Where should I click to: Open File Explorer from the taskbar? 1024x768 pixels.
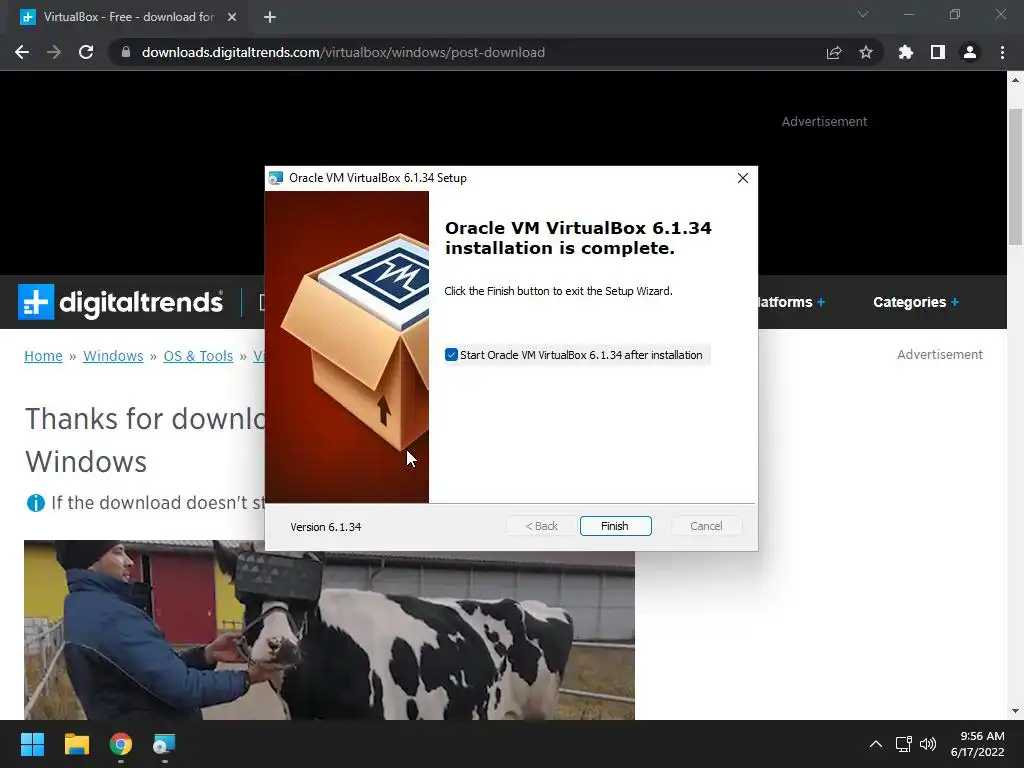pos(76,744)
